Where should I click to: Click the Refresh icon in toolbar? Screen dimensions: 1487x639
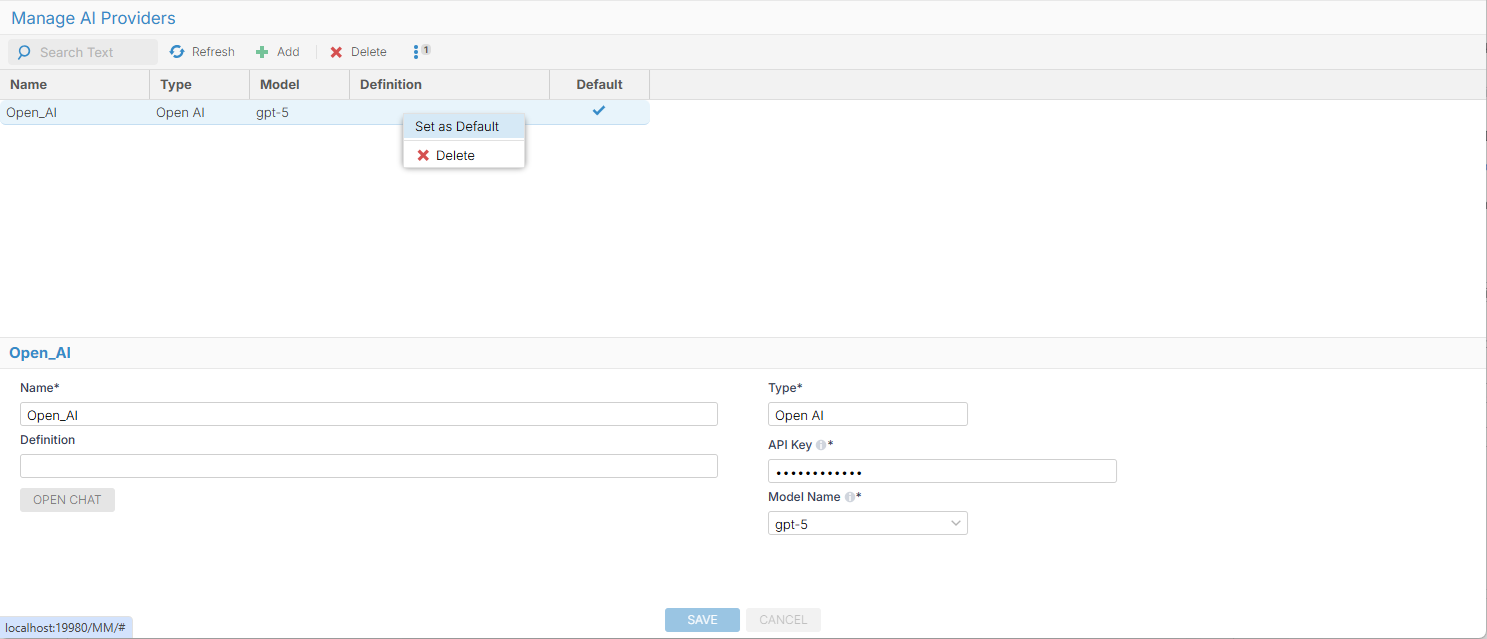177,52
